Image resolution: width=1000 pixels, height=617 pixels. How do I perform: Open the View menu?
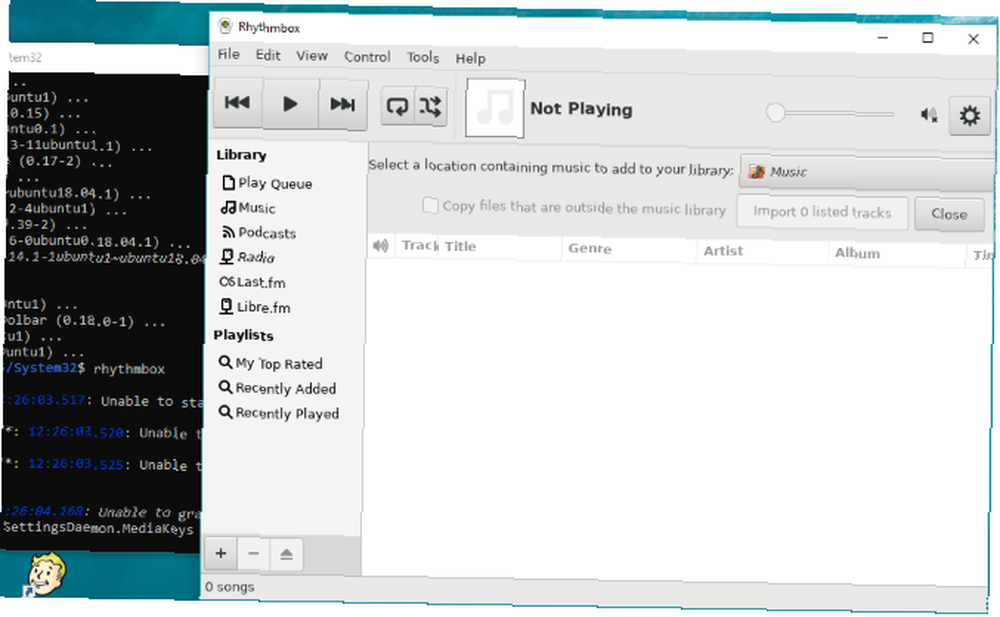(x=311, y=56)
